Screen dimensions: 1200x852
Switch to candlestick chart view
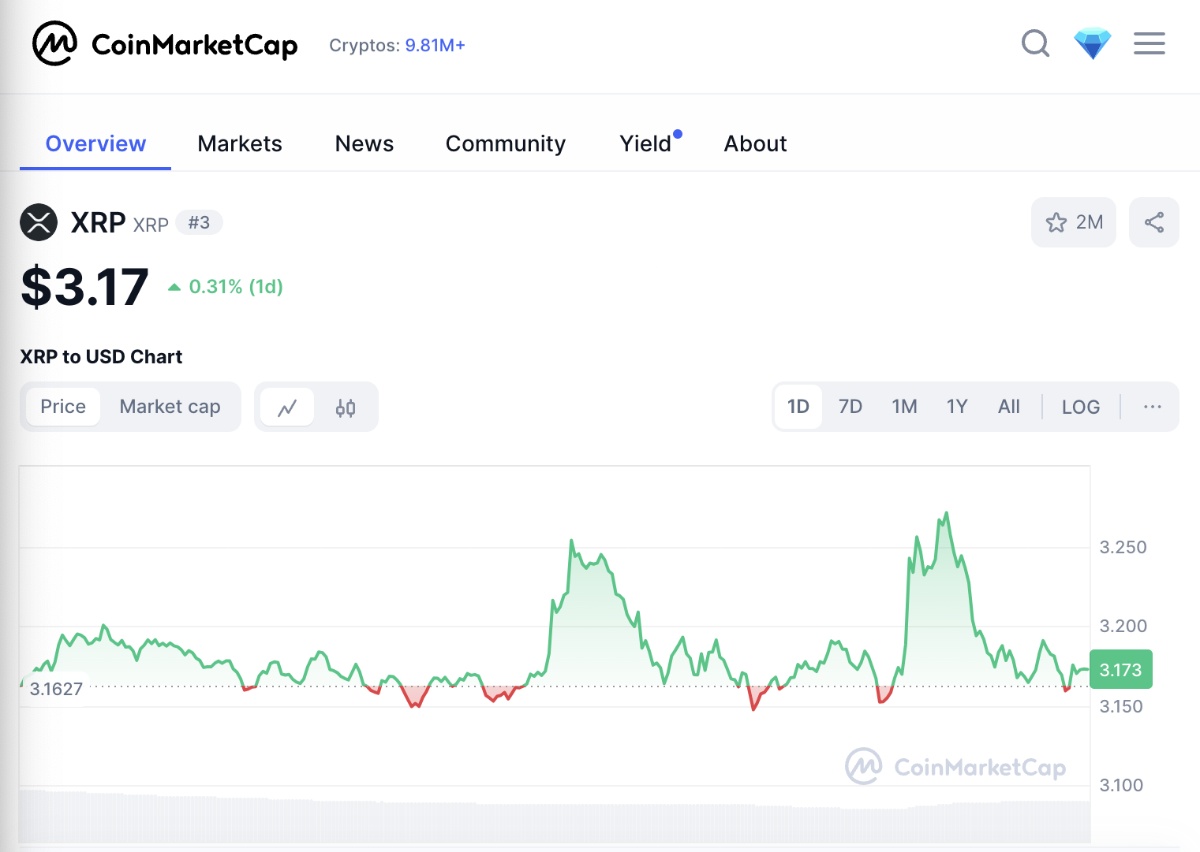tap(345, 407)
